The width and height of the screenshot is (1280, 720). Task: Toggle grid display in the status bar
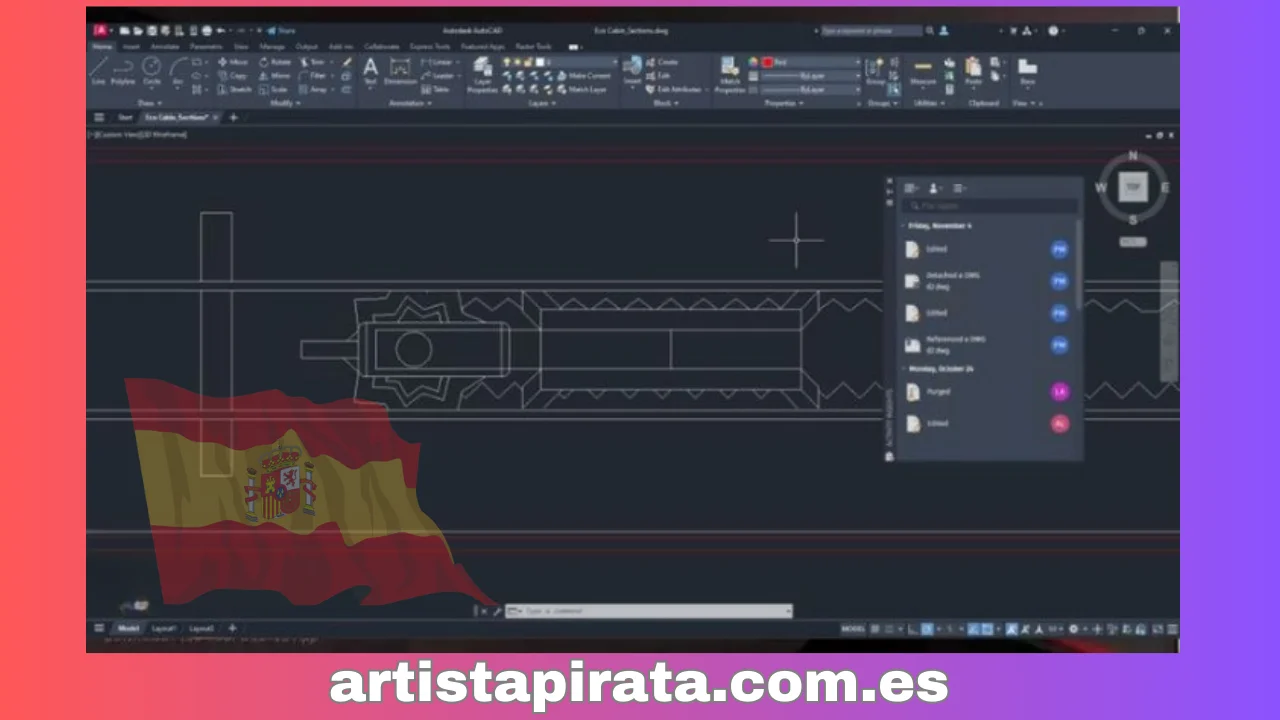[x=875, y=628]
